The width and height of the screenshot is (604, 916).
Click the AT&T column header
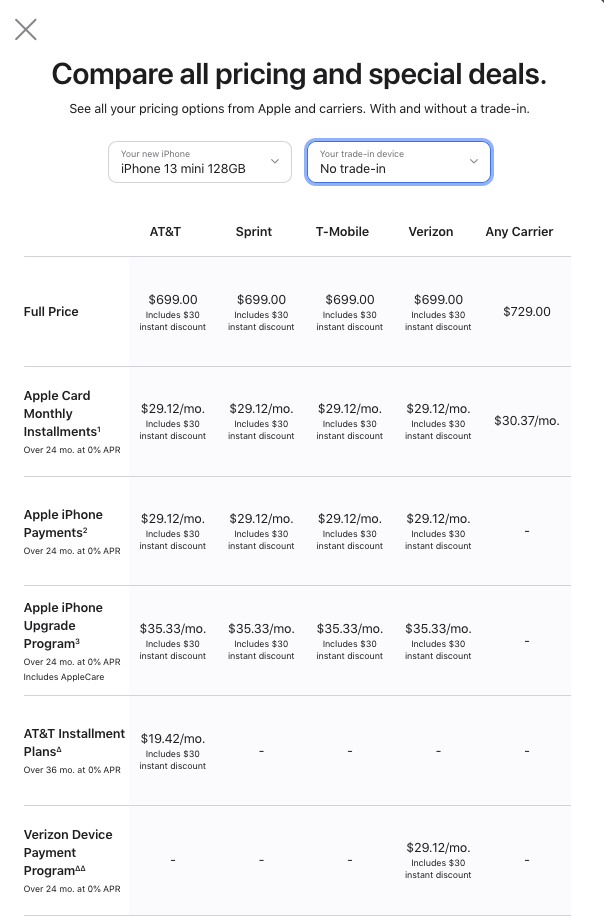point(165,231)
